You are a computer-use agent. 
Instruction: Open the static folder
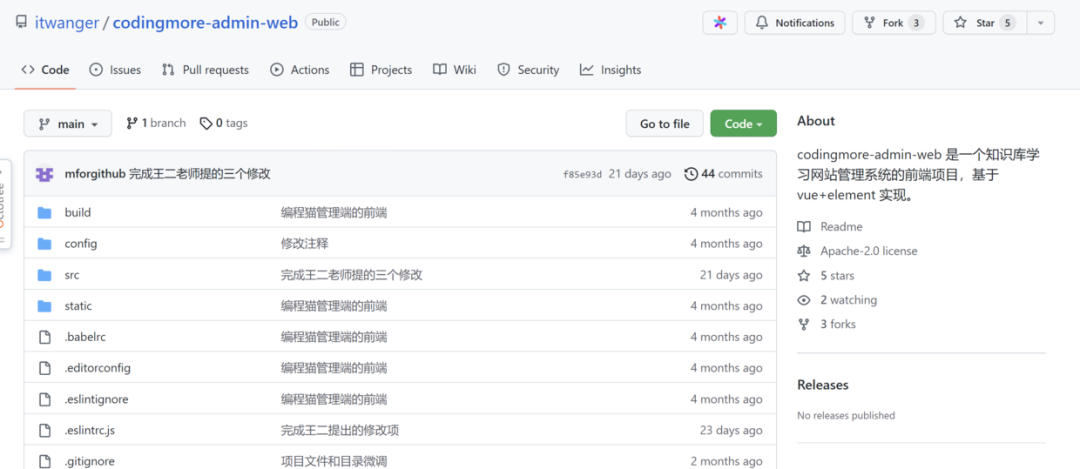(79, 306)
